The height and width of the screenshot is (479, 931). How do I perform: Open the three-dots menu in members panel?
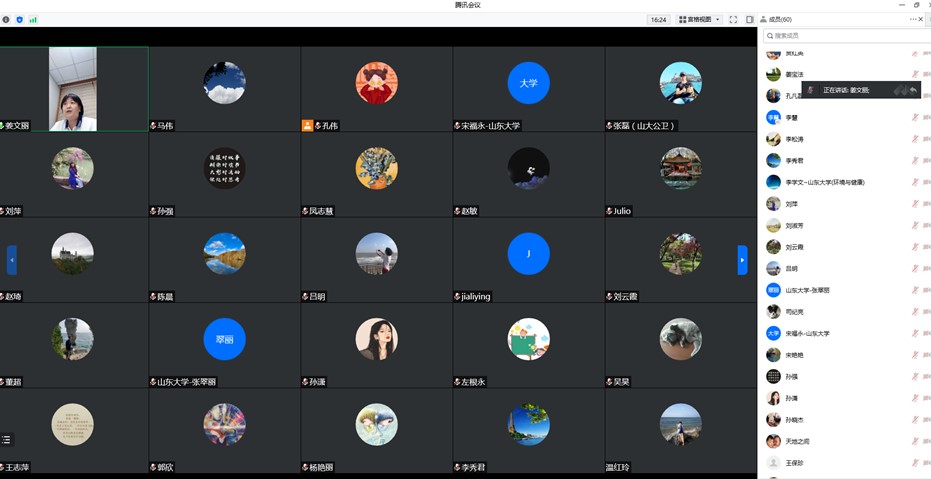[912, 19]
